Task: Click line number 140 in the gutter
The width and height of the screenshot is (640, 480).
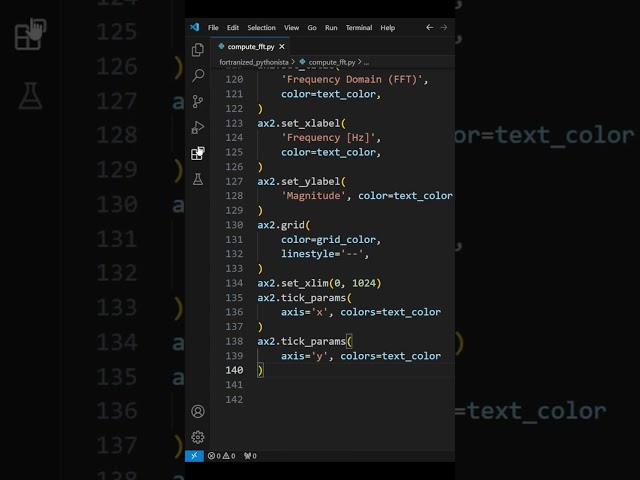Action: click(234, 370)
